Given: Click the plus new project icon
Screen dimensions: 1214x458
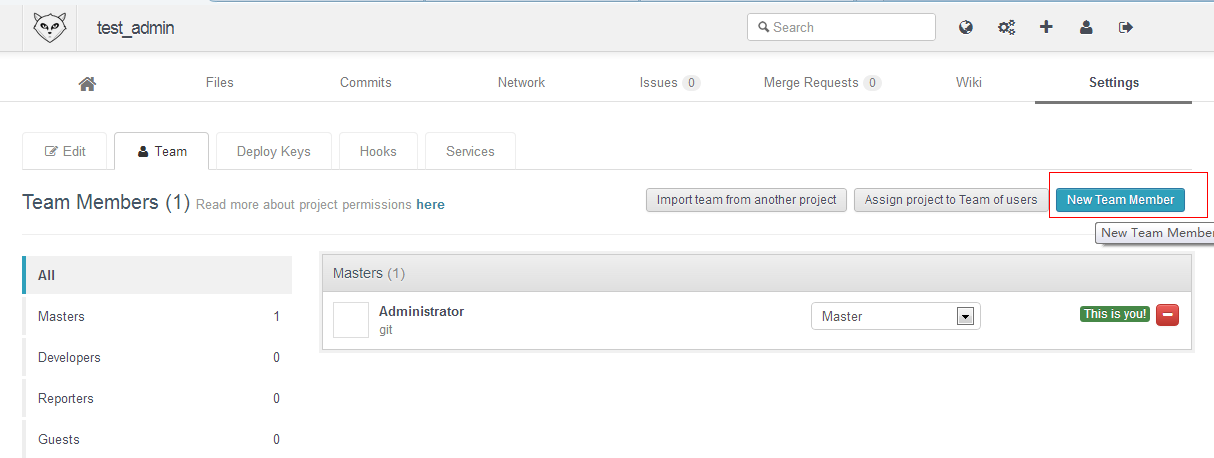Looking at the screenshot, I should pos(1046,27).
